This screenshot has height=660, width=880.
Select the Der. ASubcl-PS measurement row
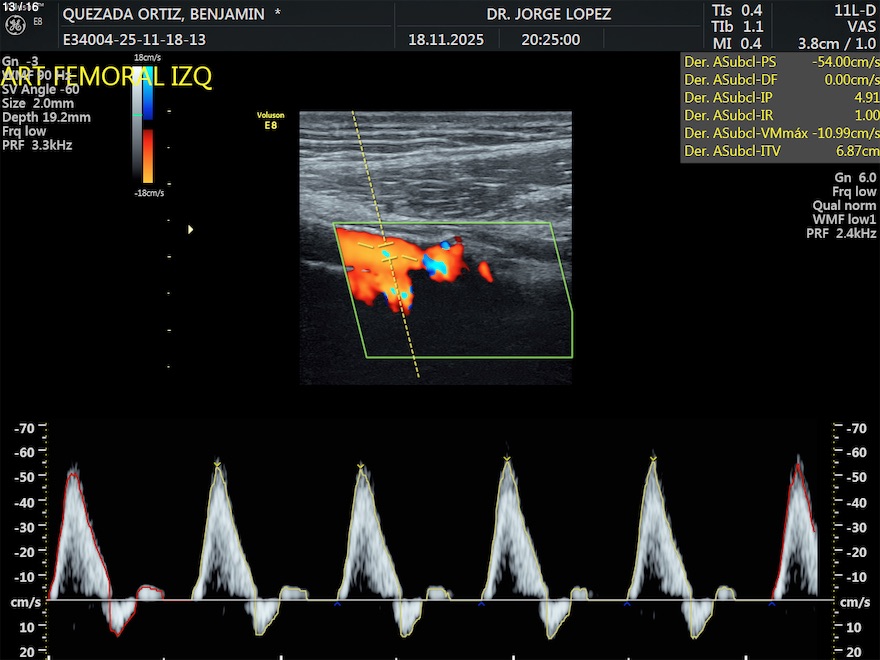(780, 61)
